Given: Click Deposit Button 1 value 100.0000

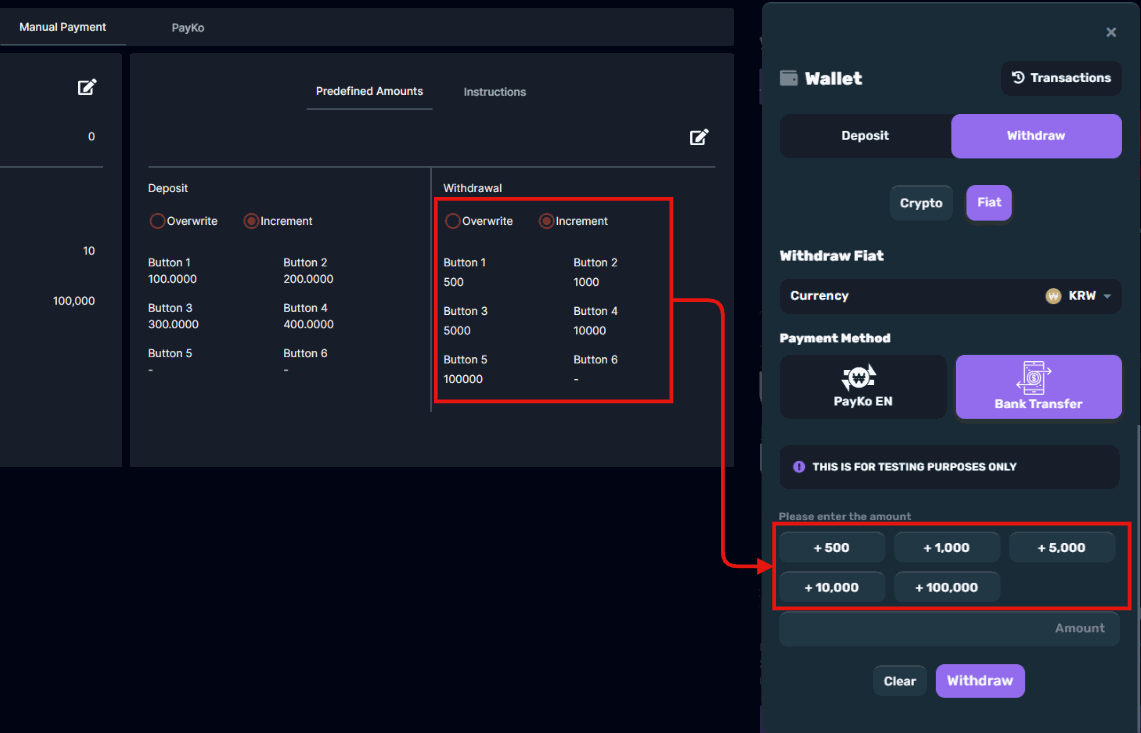Looking at the screenshot, I should point(172,279).
